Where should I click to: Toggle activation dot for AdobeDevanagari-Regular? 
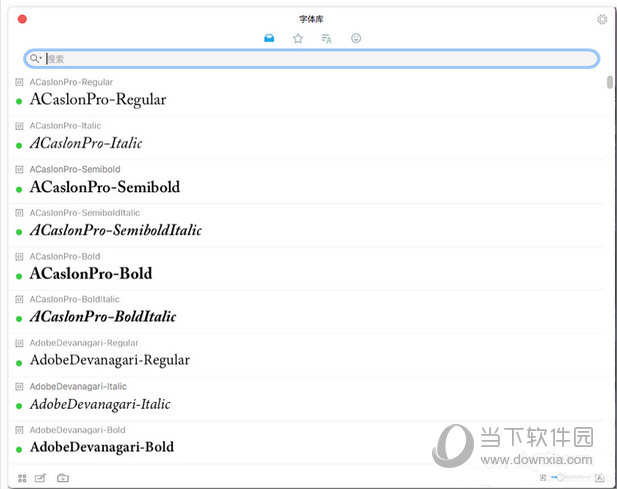[19, 363]
